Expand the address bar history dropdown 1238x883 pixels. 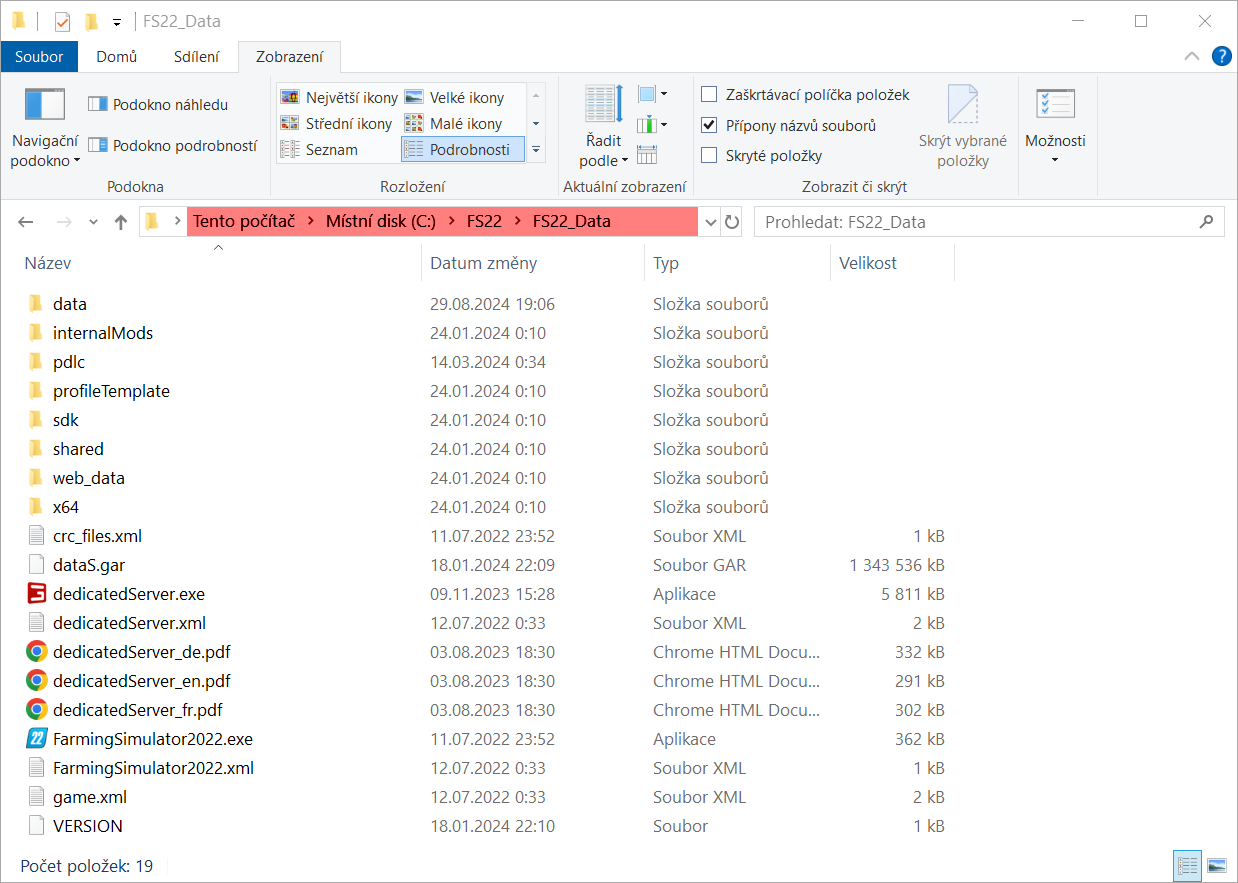pos(709,222)
